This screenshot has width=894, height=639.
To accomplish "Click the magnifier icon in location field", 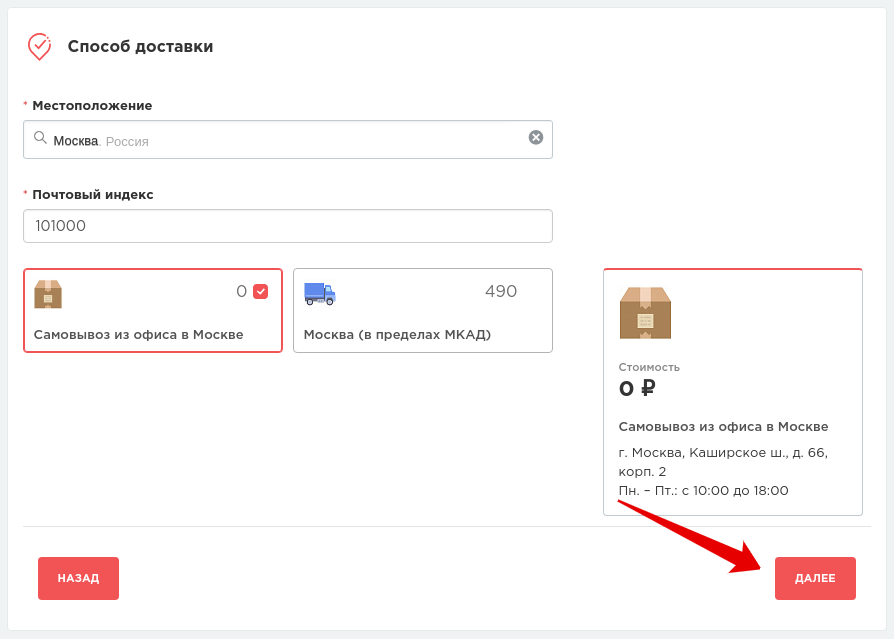I will click(x=40, y=139).
